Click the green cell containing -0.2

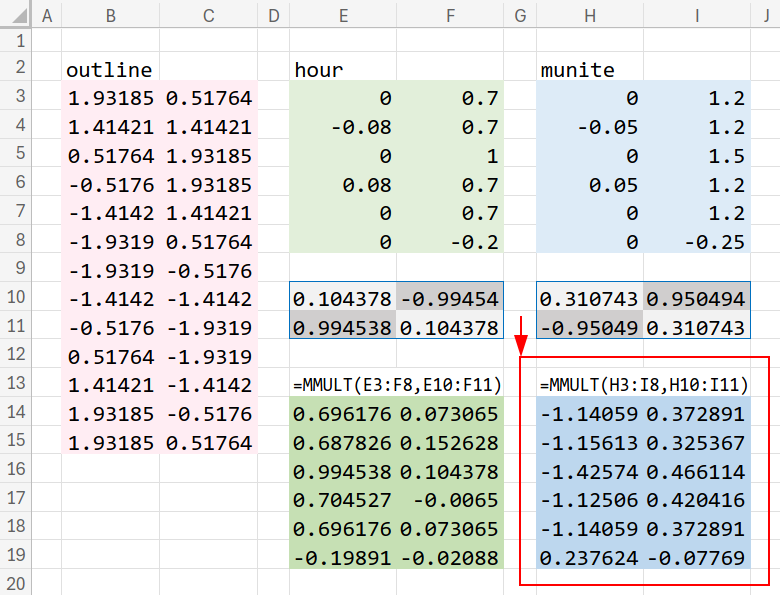(450, 241)
